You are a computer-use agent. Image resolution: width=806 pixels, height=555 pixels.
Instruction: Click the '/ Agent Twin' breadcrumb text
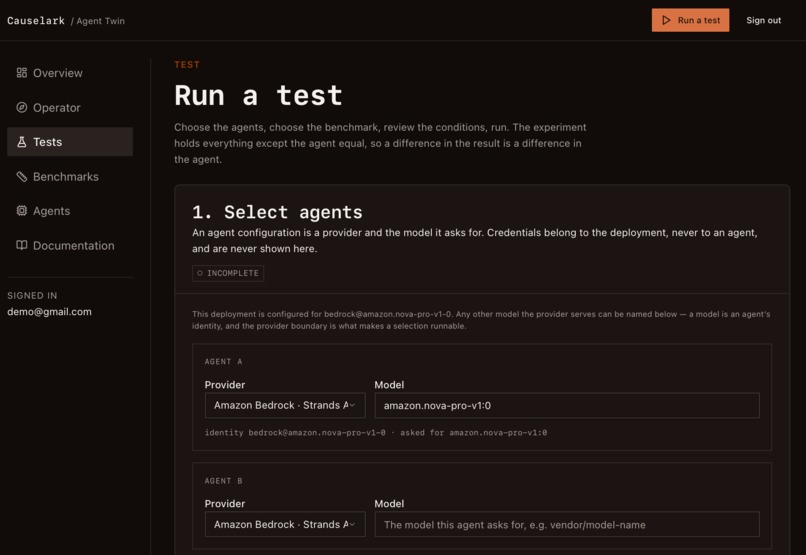point(98,21)
